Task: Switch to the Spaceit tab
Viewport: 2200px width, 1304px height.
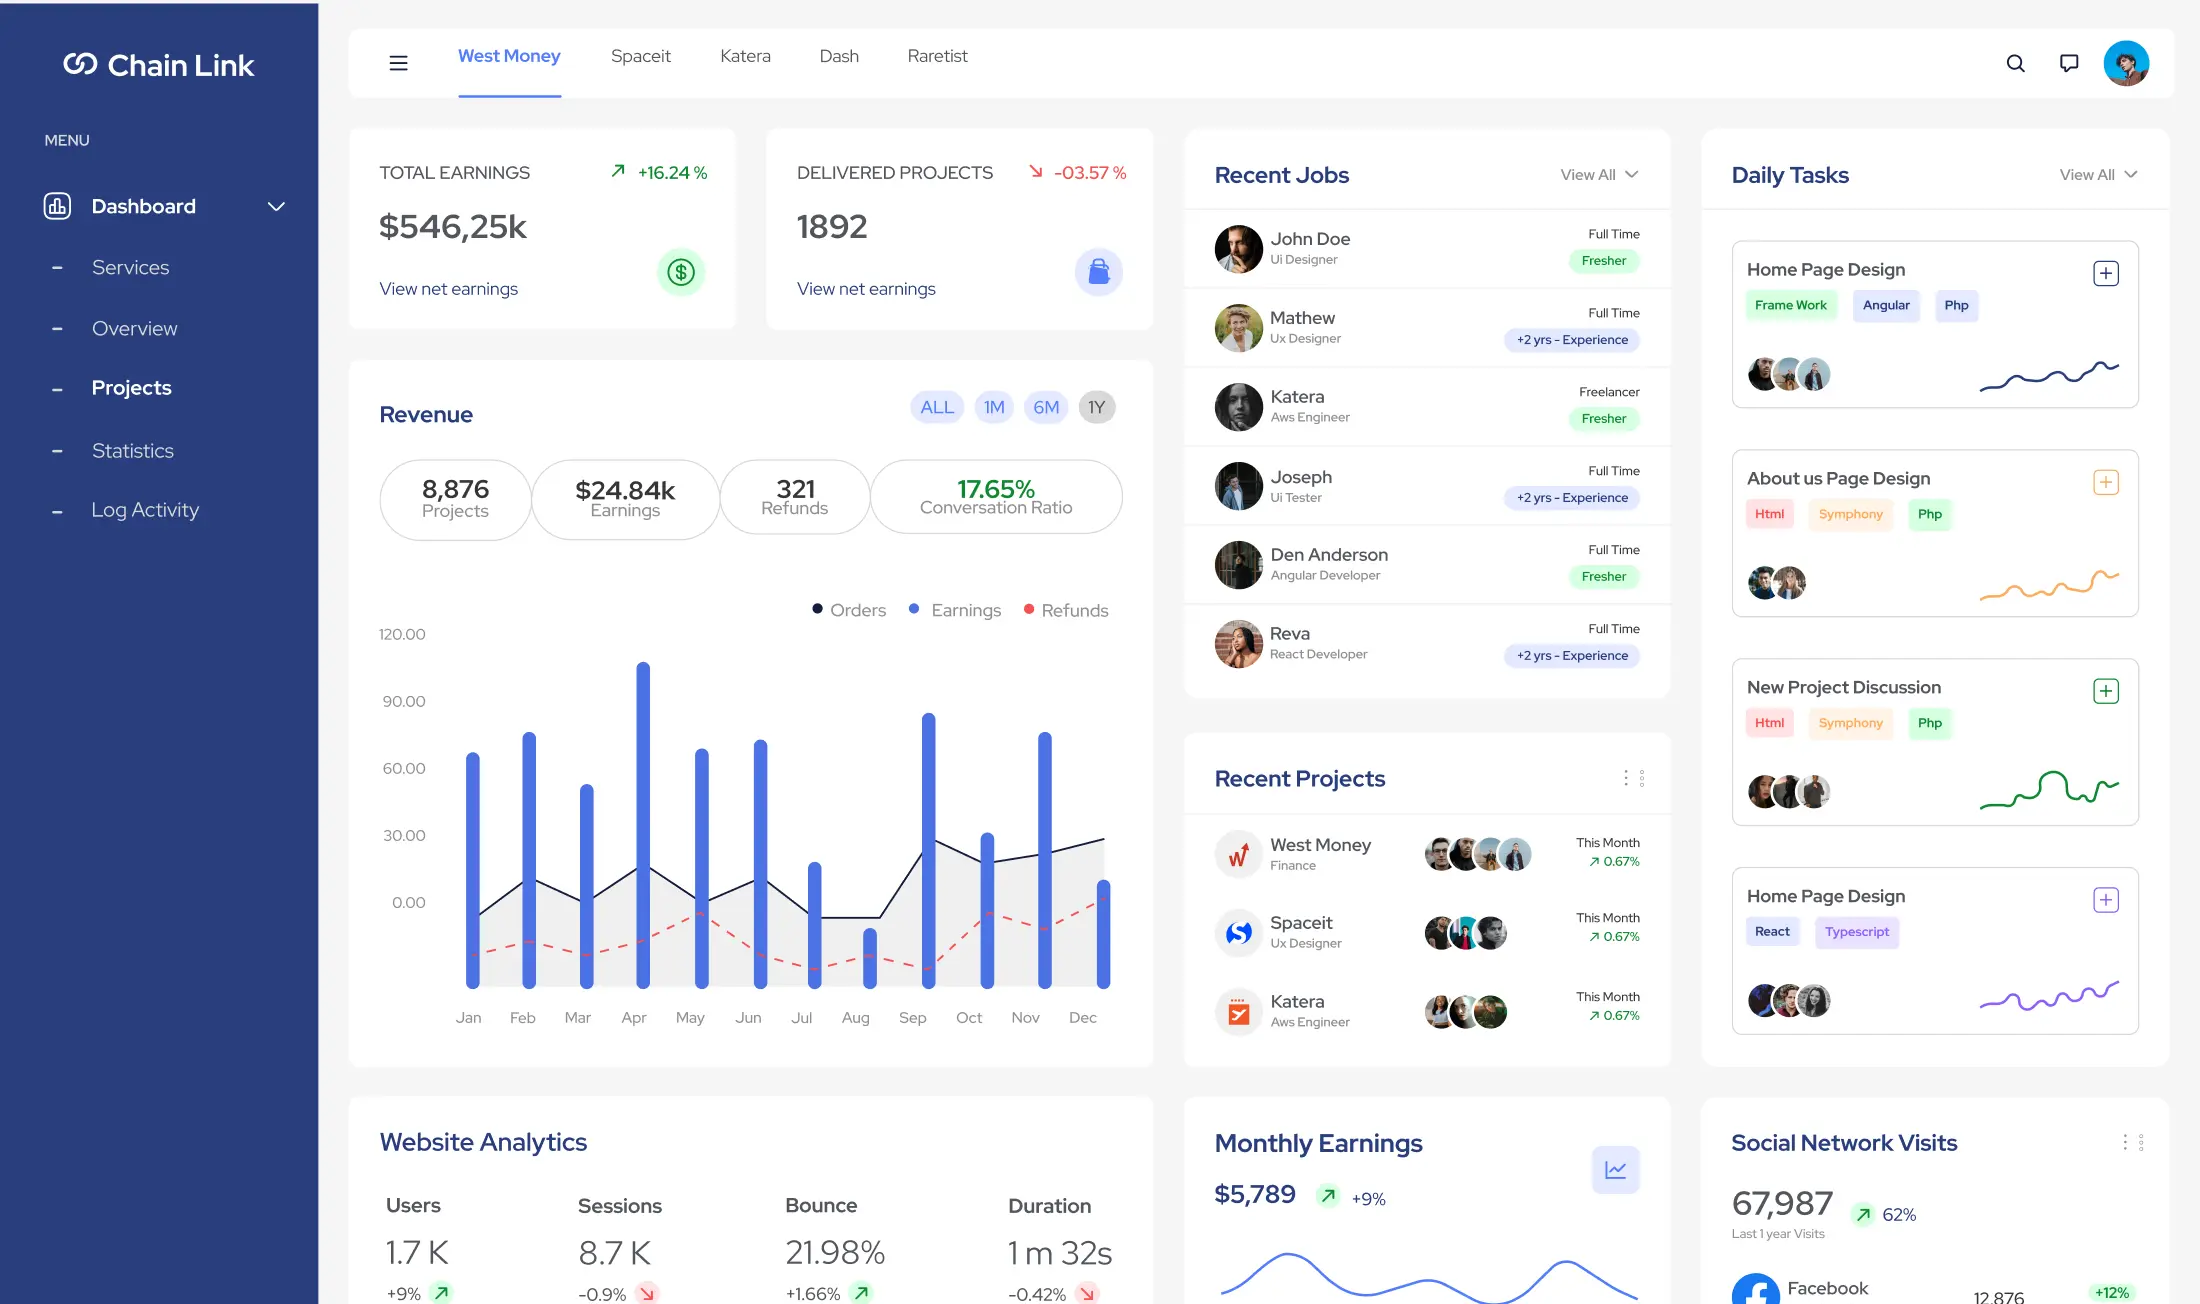Action: pyautogui.click(x=640, y=56)
